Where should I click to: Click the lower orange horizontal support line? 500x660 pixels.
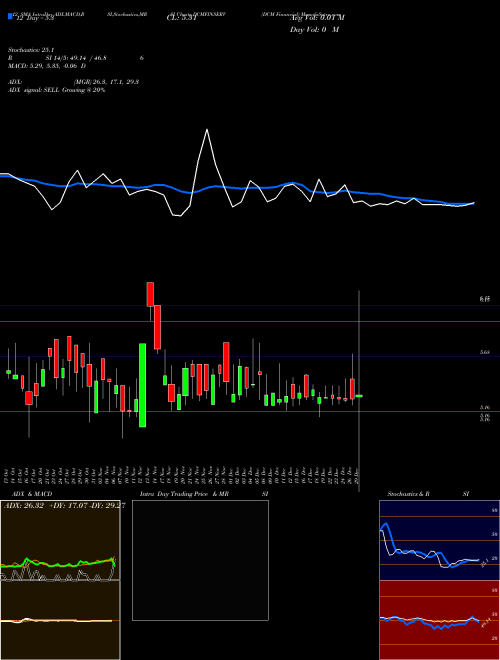coord(250,412)
